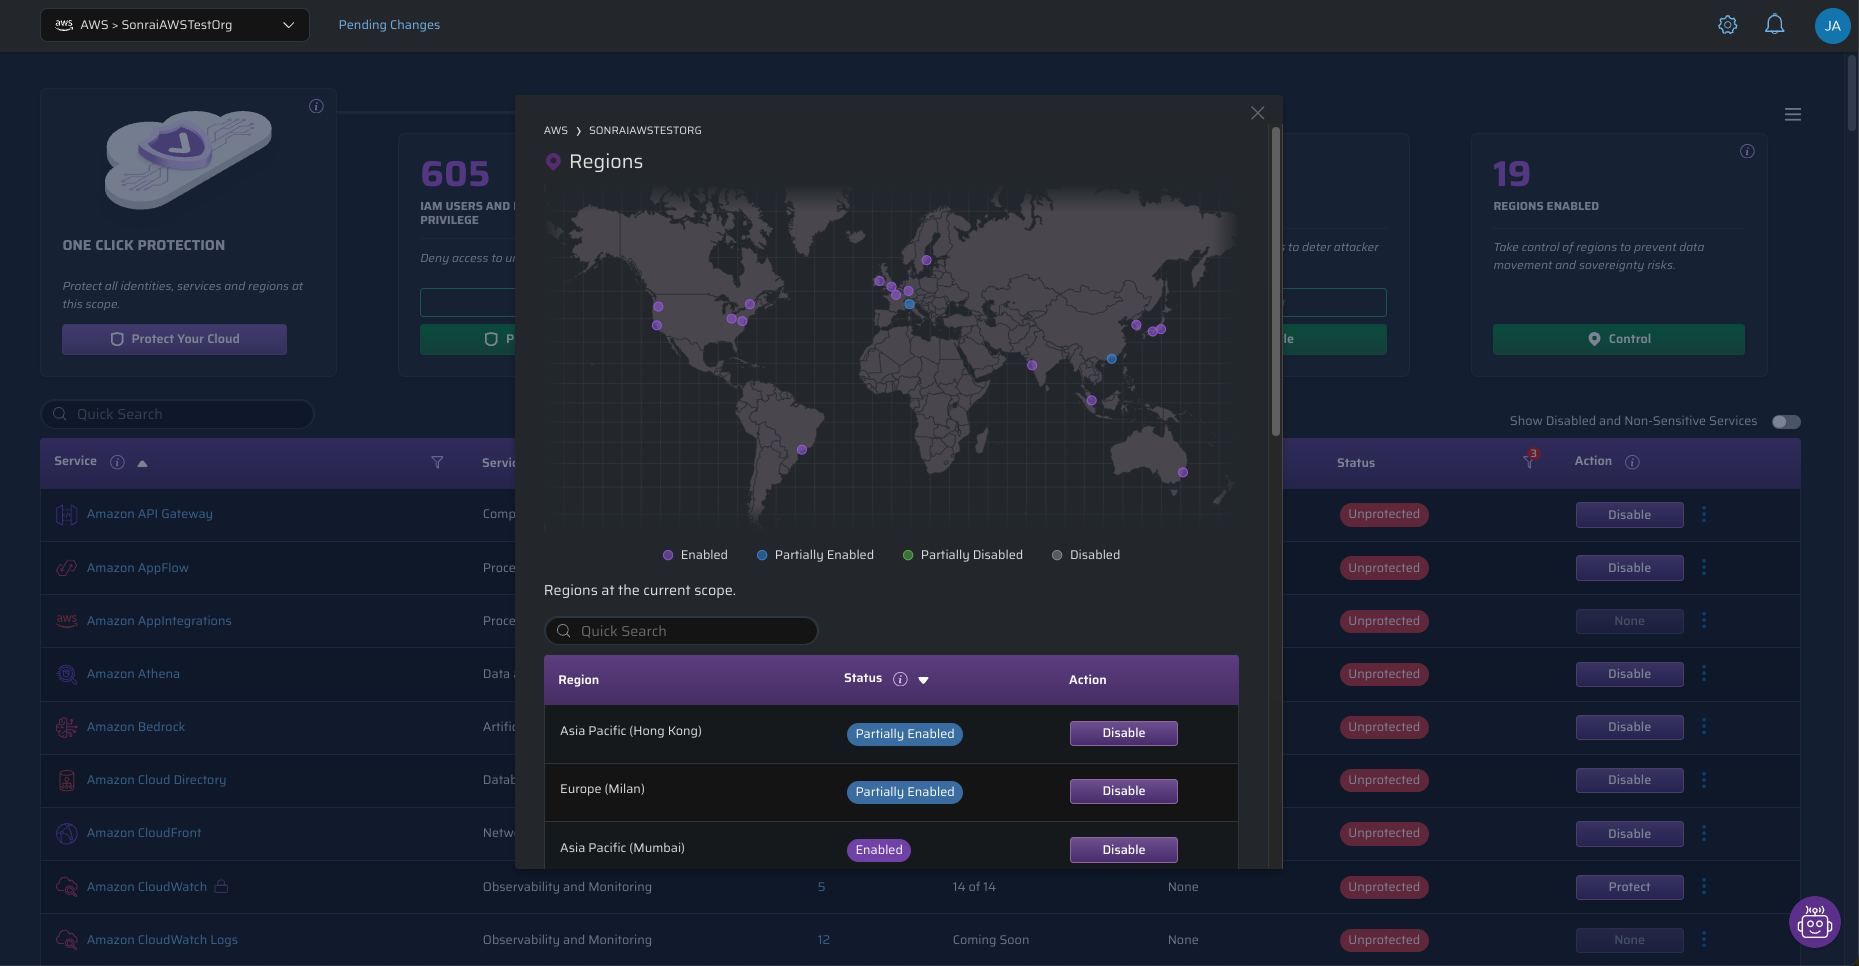This screenshot has height=966, width=1859.
Task: Click the regions Quick Search field
Action: pyautogui.click(x=681, y=631)
